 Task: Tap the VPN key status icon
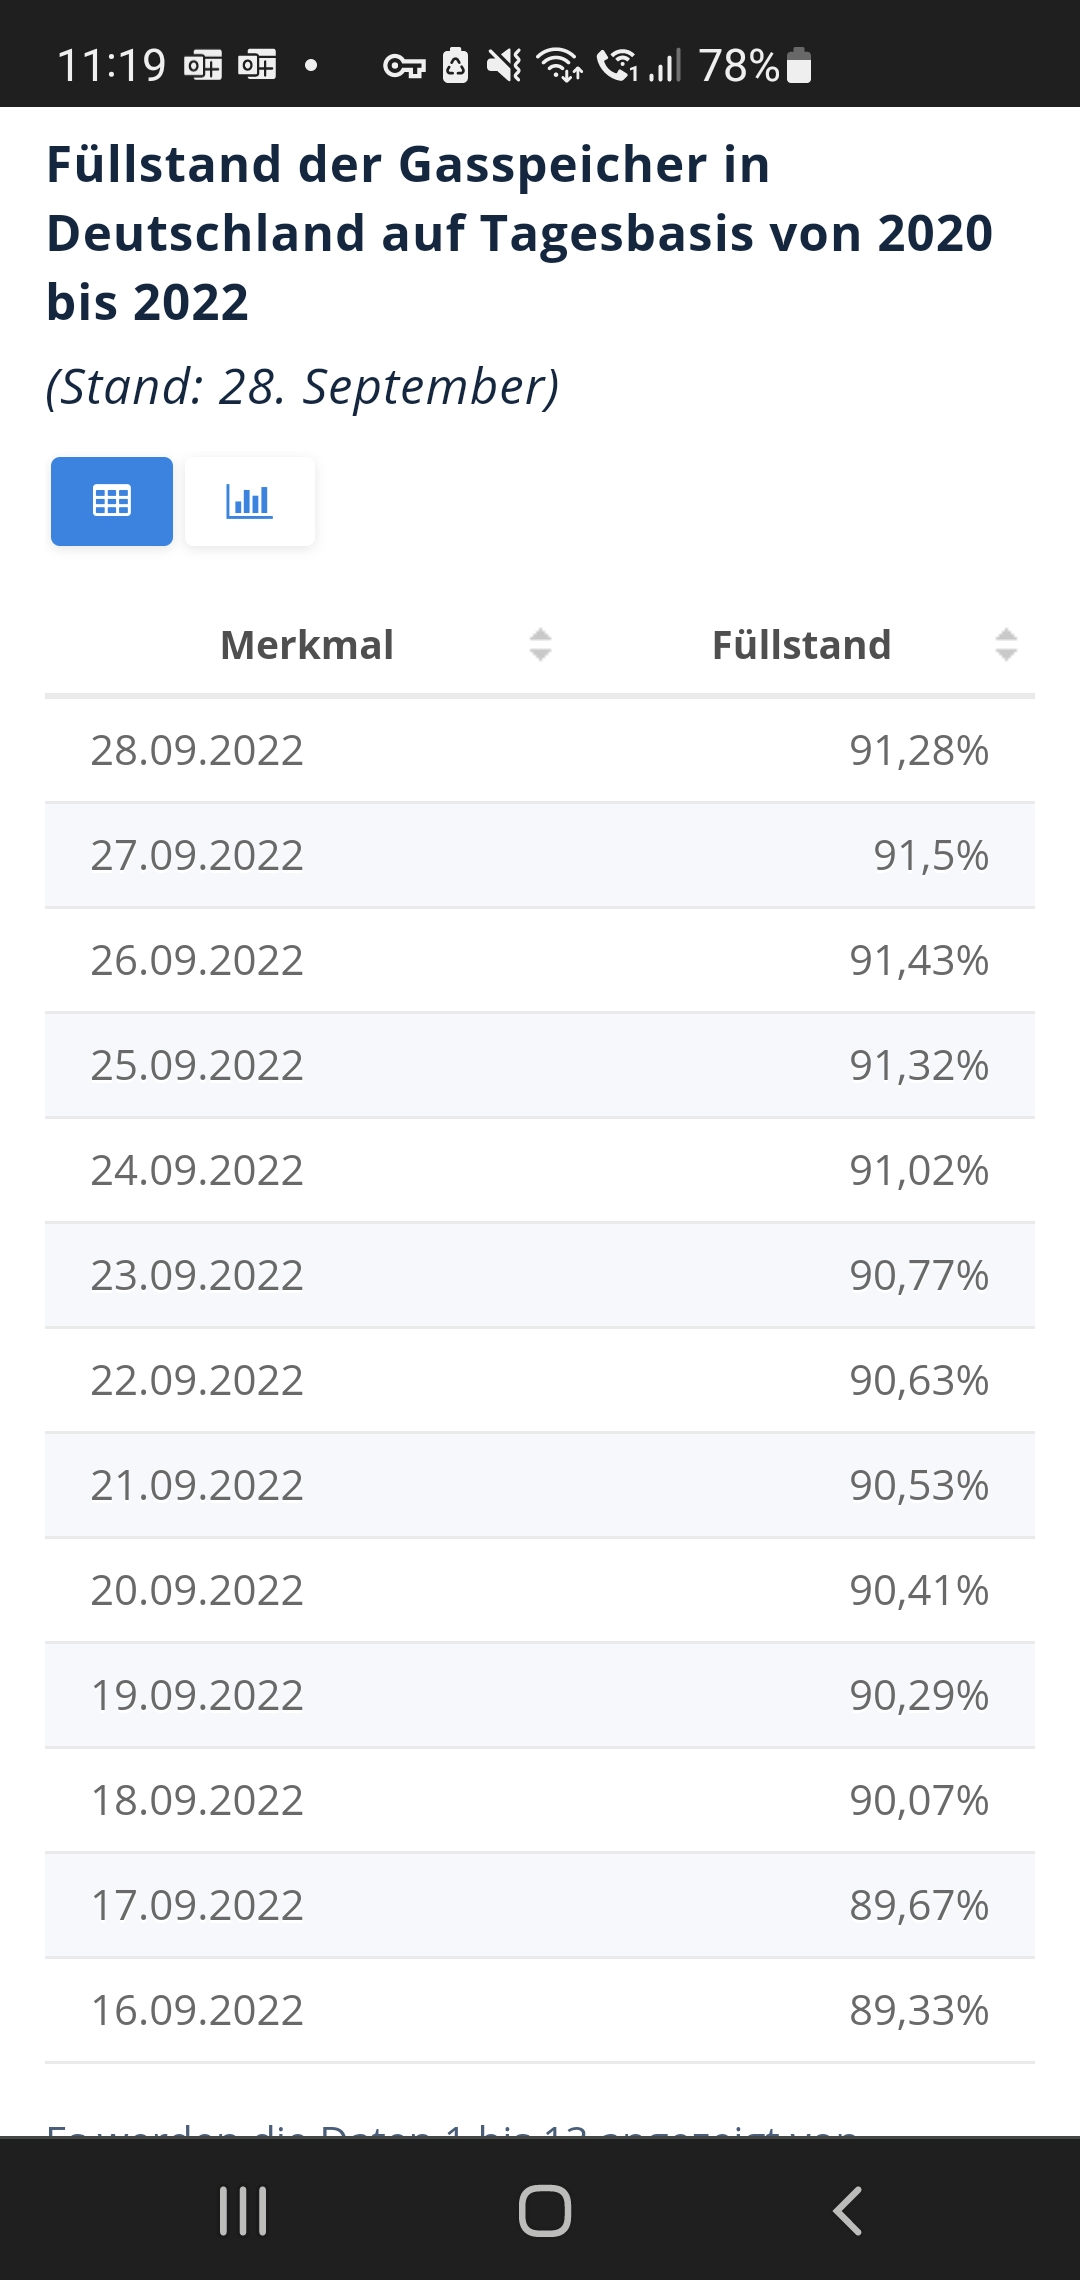point(404,67)
